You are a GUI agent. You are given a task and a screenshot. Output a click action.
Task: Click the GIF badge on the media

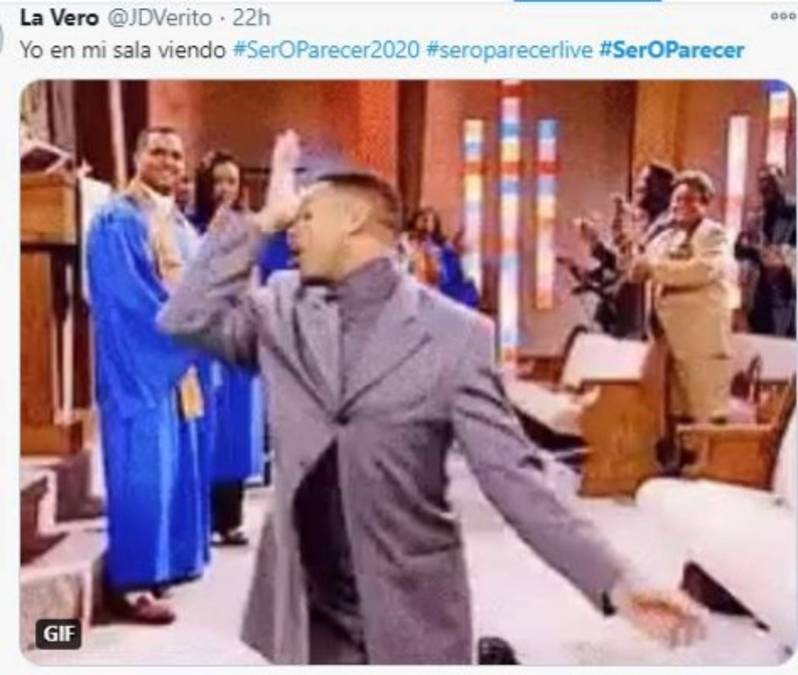pyautogui.click(x=58, y=633)
